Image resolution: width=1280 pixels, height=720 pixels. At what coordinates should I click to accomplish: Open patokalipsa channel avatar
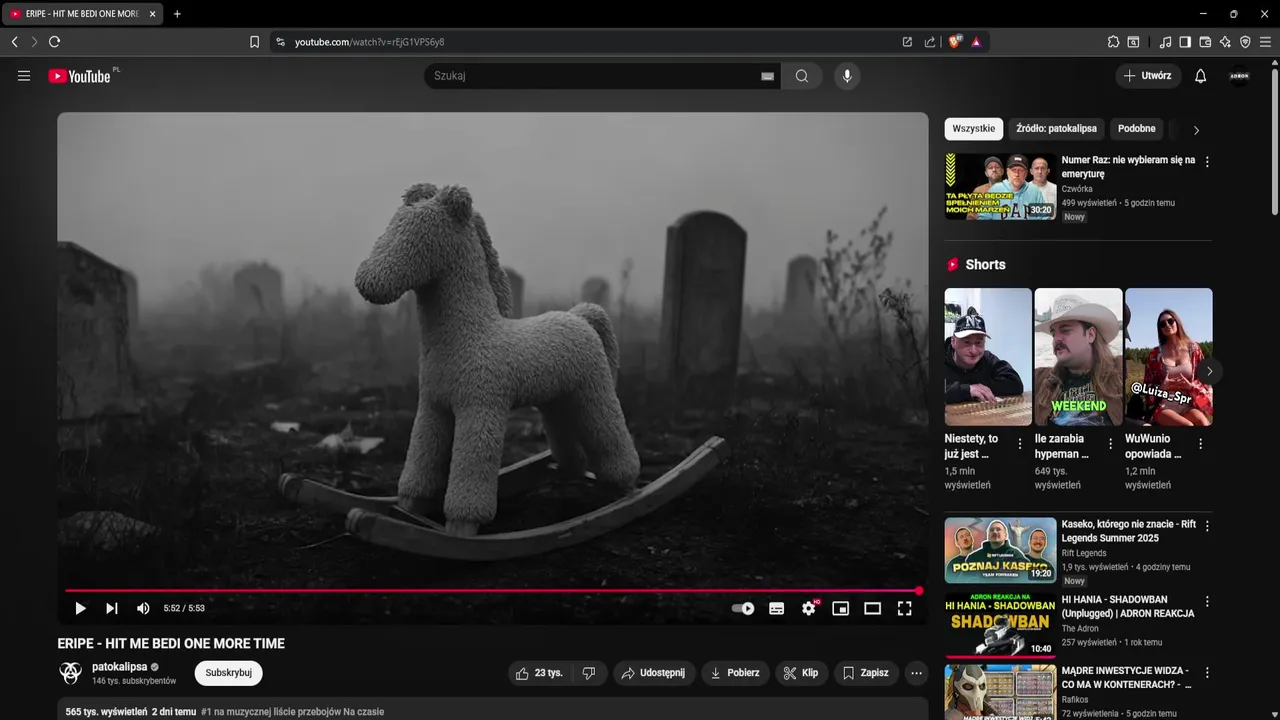71,673
